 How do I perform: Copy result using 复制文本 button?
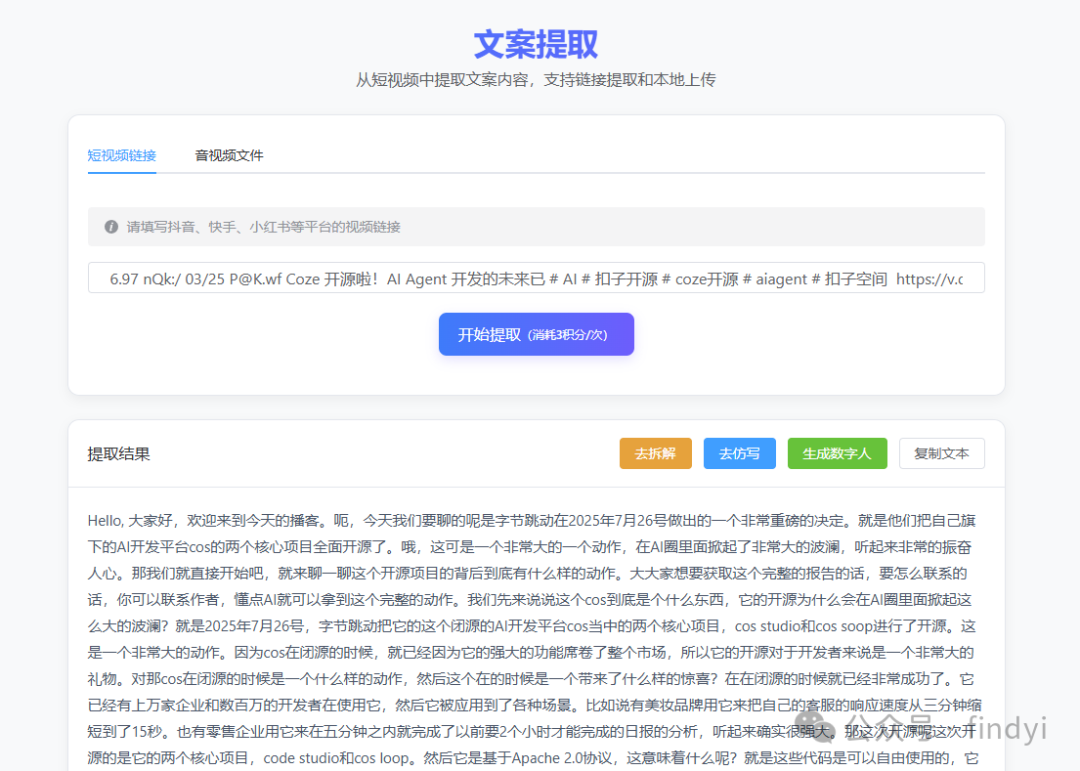point(942,453)
